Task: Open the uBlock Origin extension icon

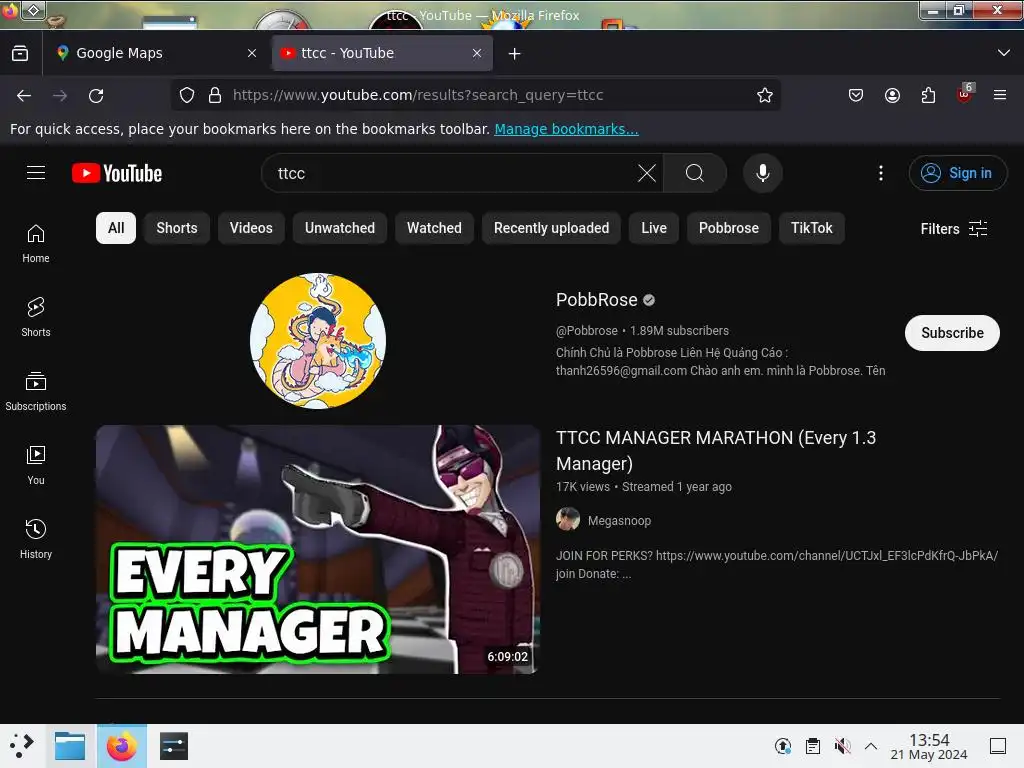Action: tap(965, 95)
